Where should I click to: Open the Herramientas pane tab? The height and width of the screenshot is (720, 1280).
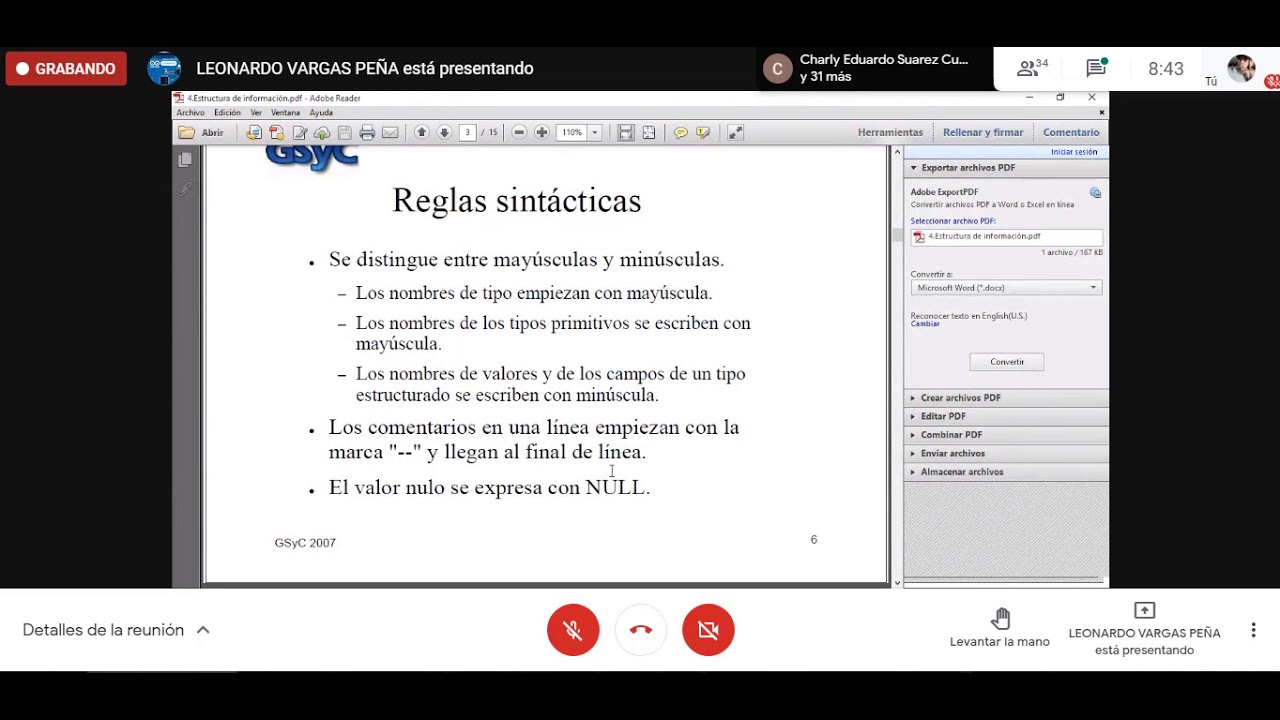pyautogui.click(x=890, y=132)
